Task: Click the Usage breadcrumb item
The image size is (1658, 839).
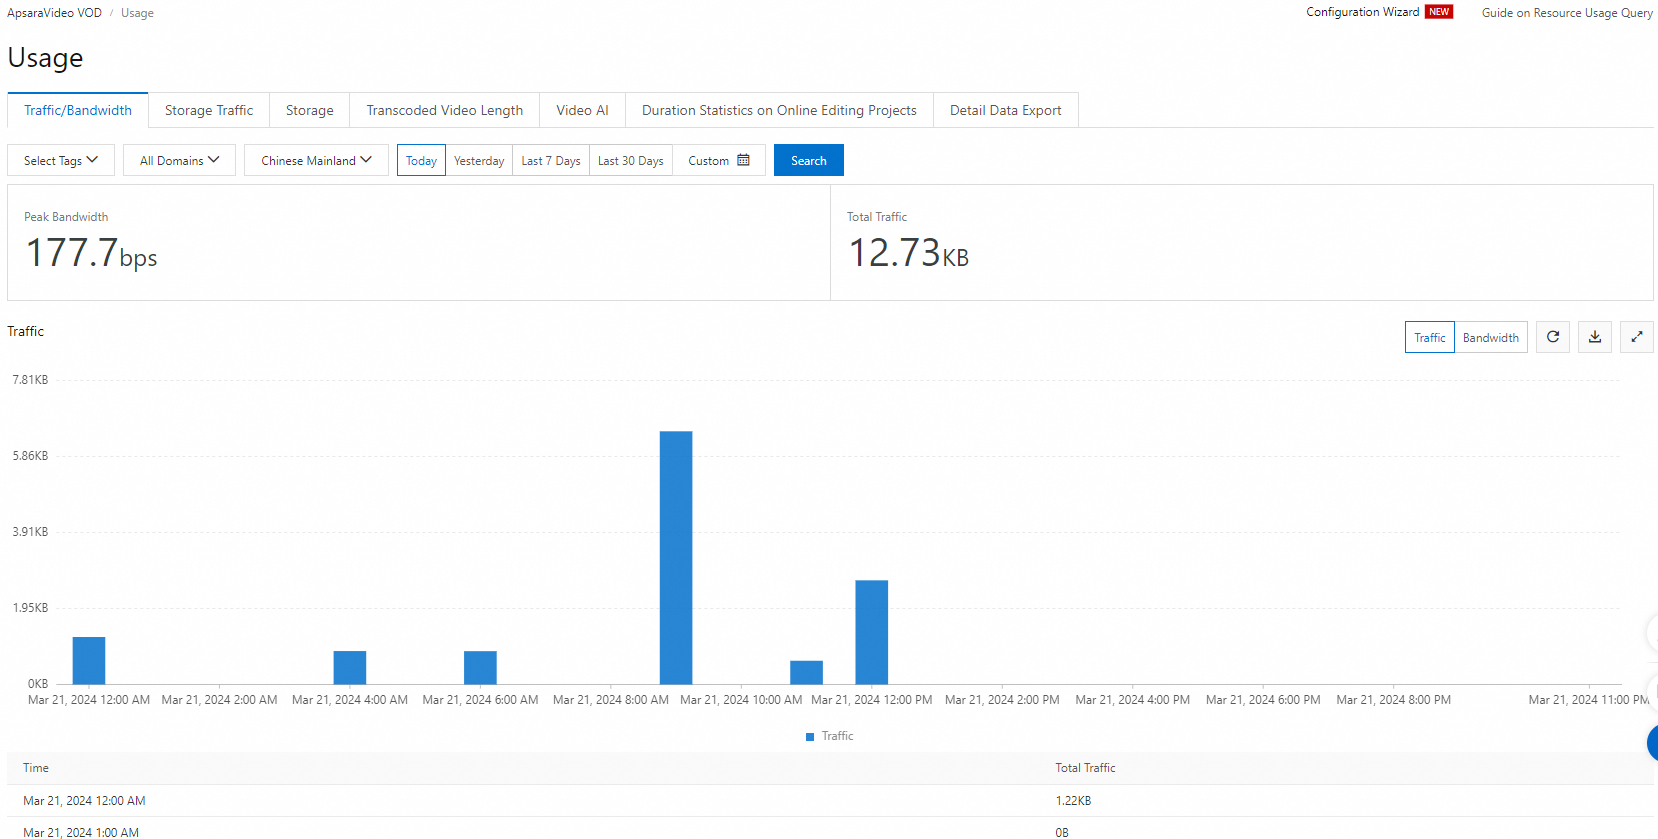Action: tap(137, 13)
